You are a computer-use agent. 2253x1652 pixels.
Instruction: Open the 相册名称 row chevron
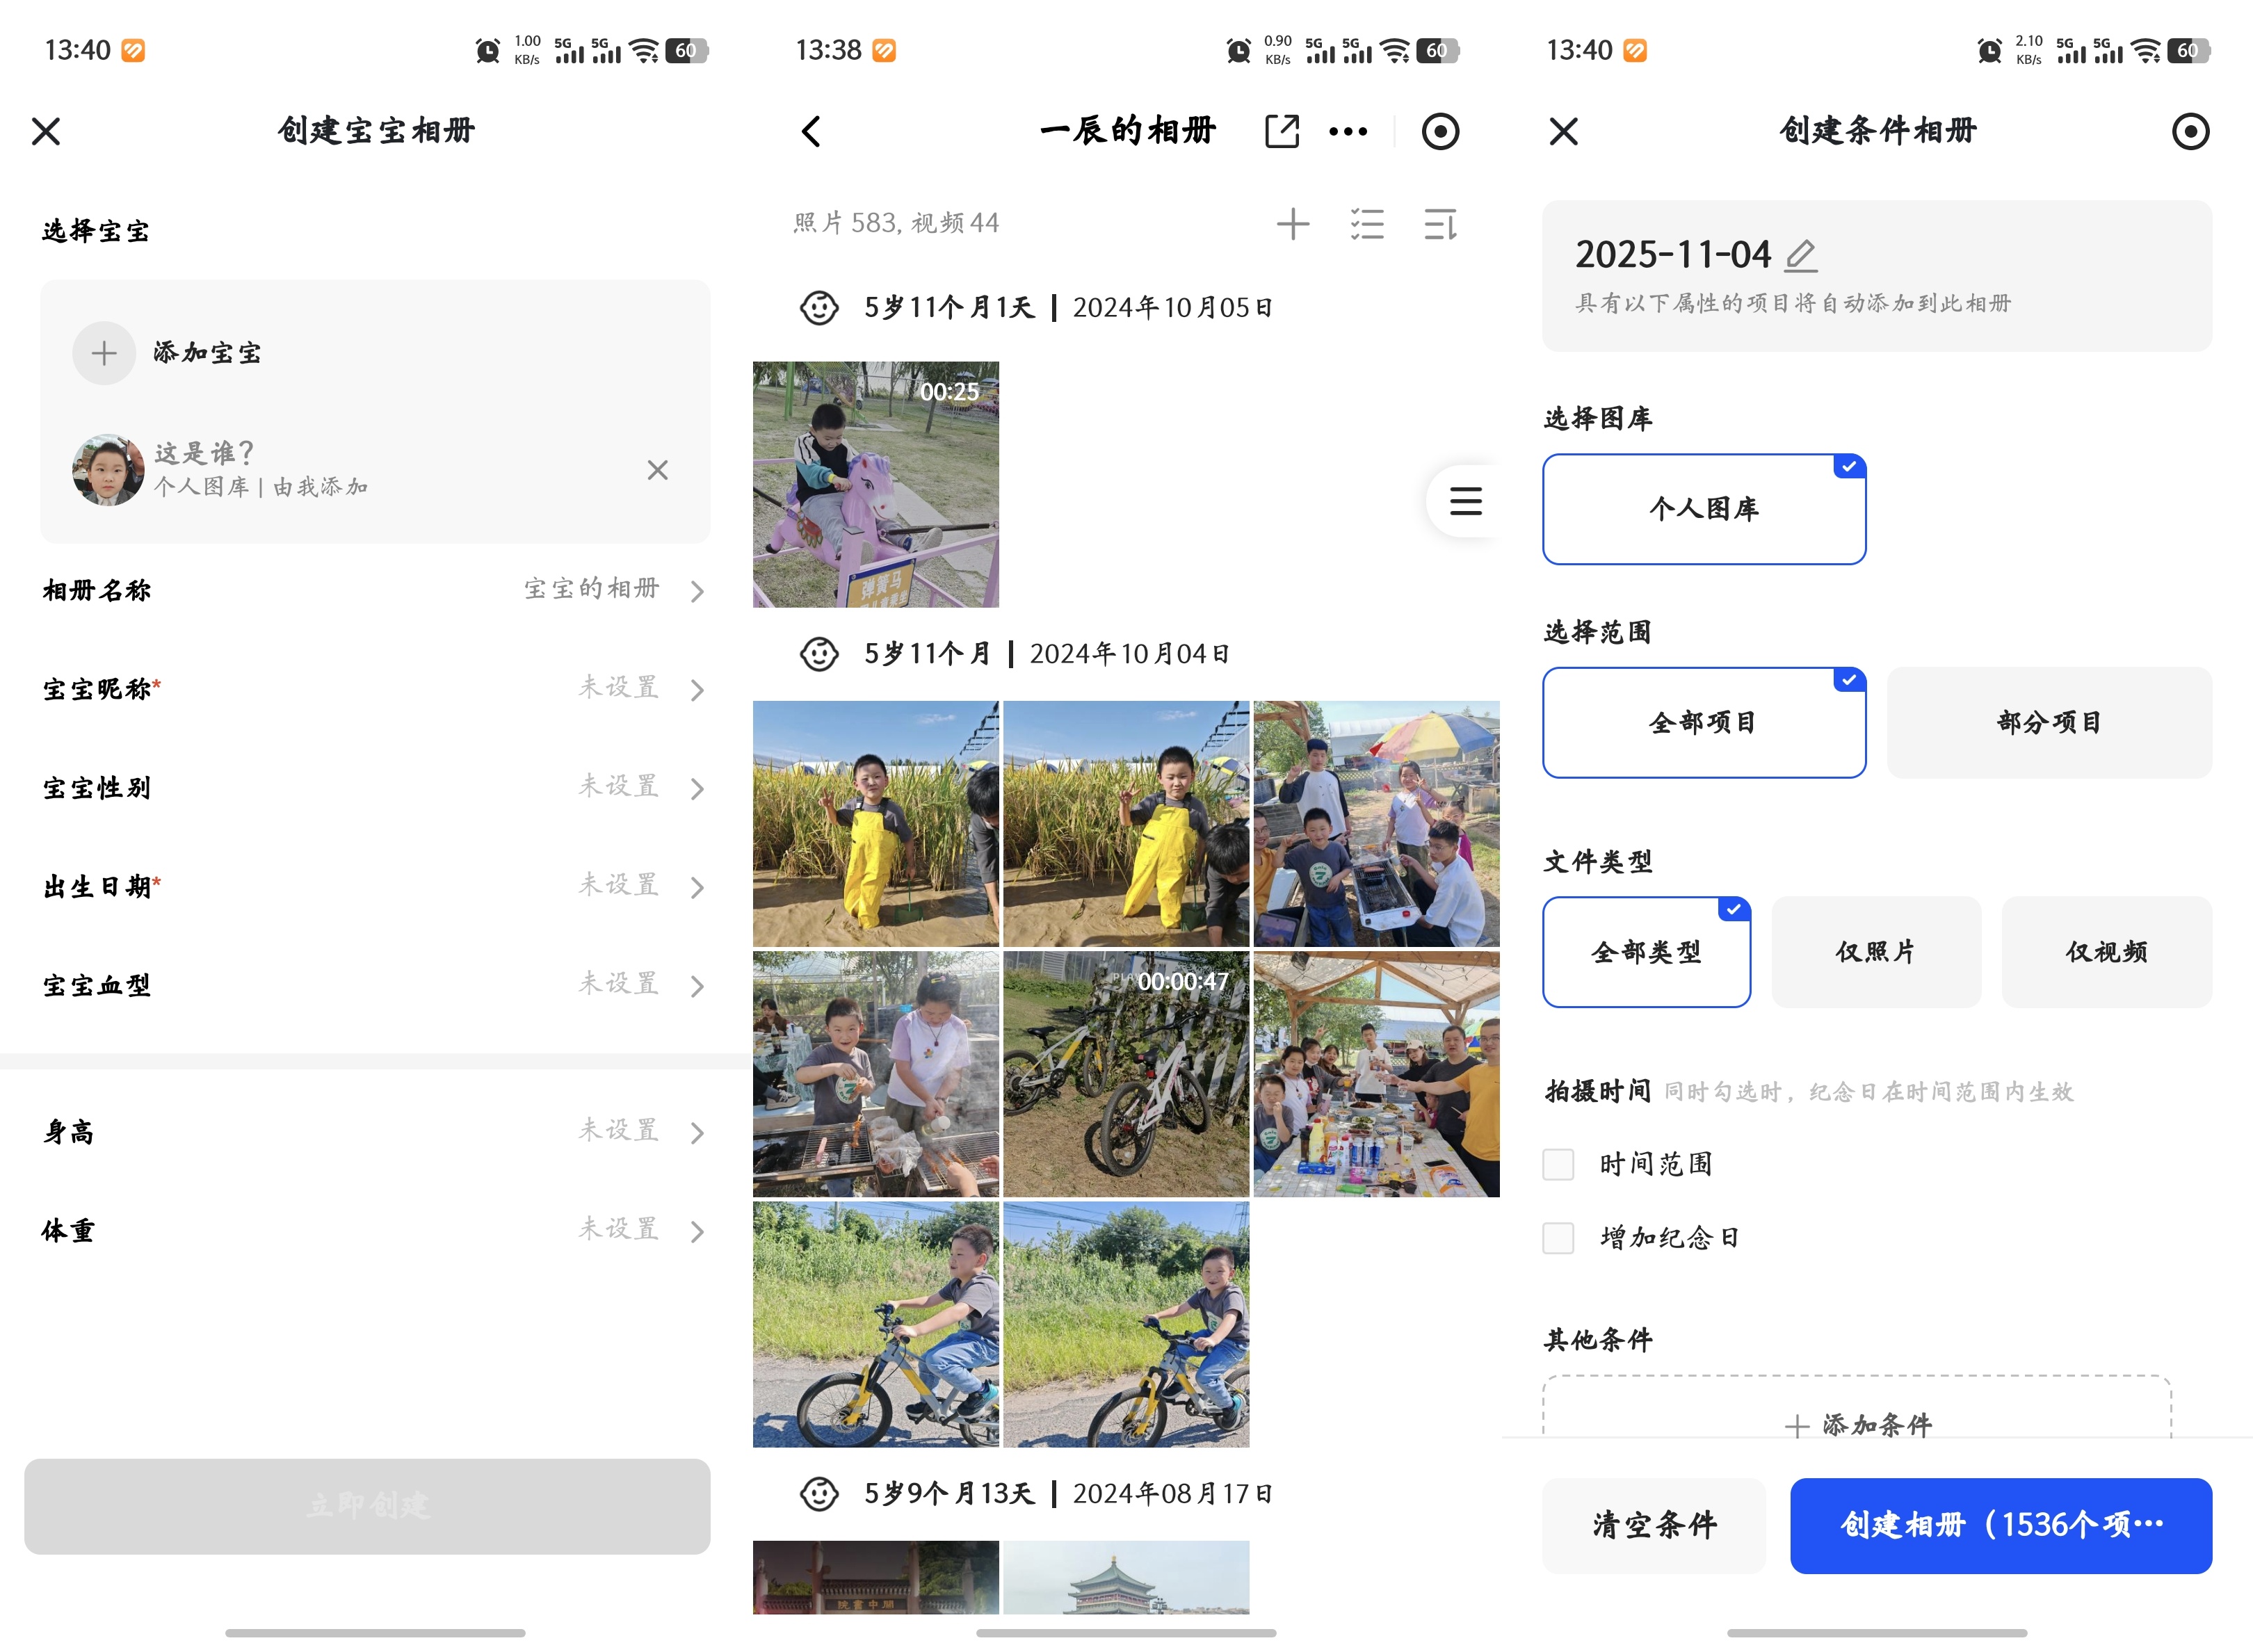[x=697, y=591]
